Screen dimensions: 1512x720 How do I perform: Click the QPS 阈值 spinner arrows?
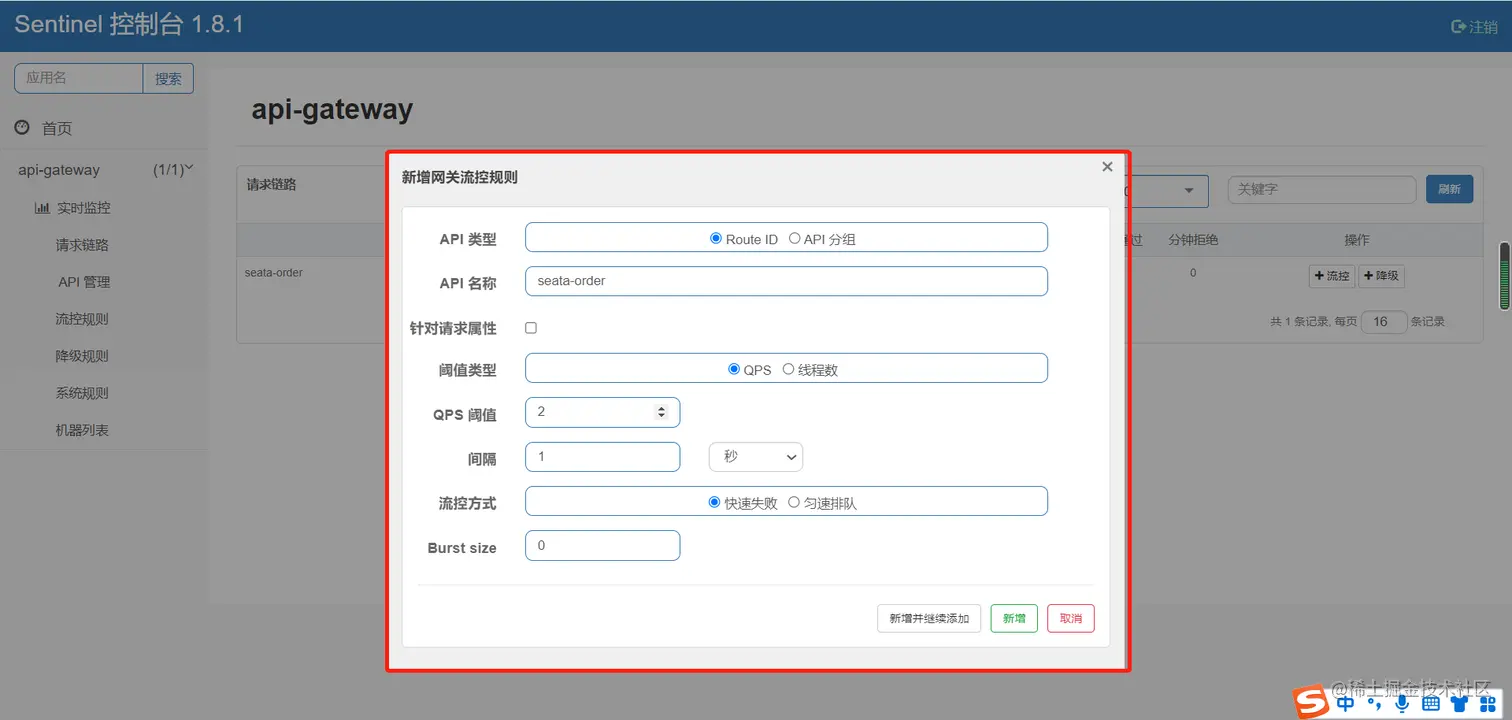tap(661, 412)
